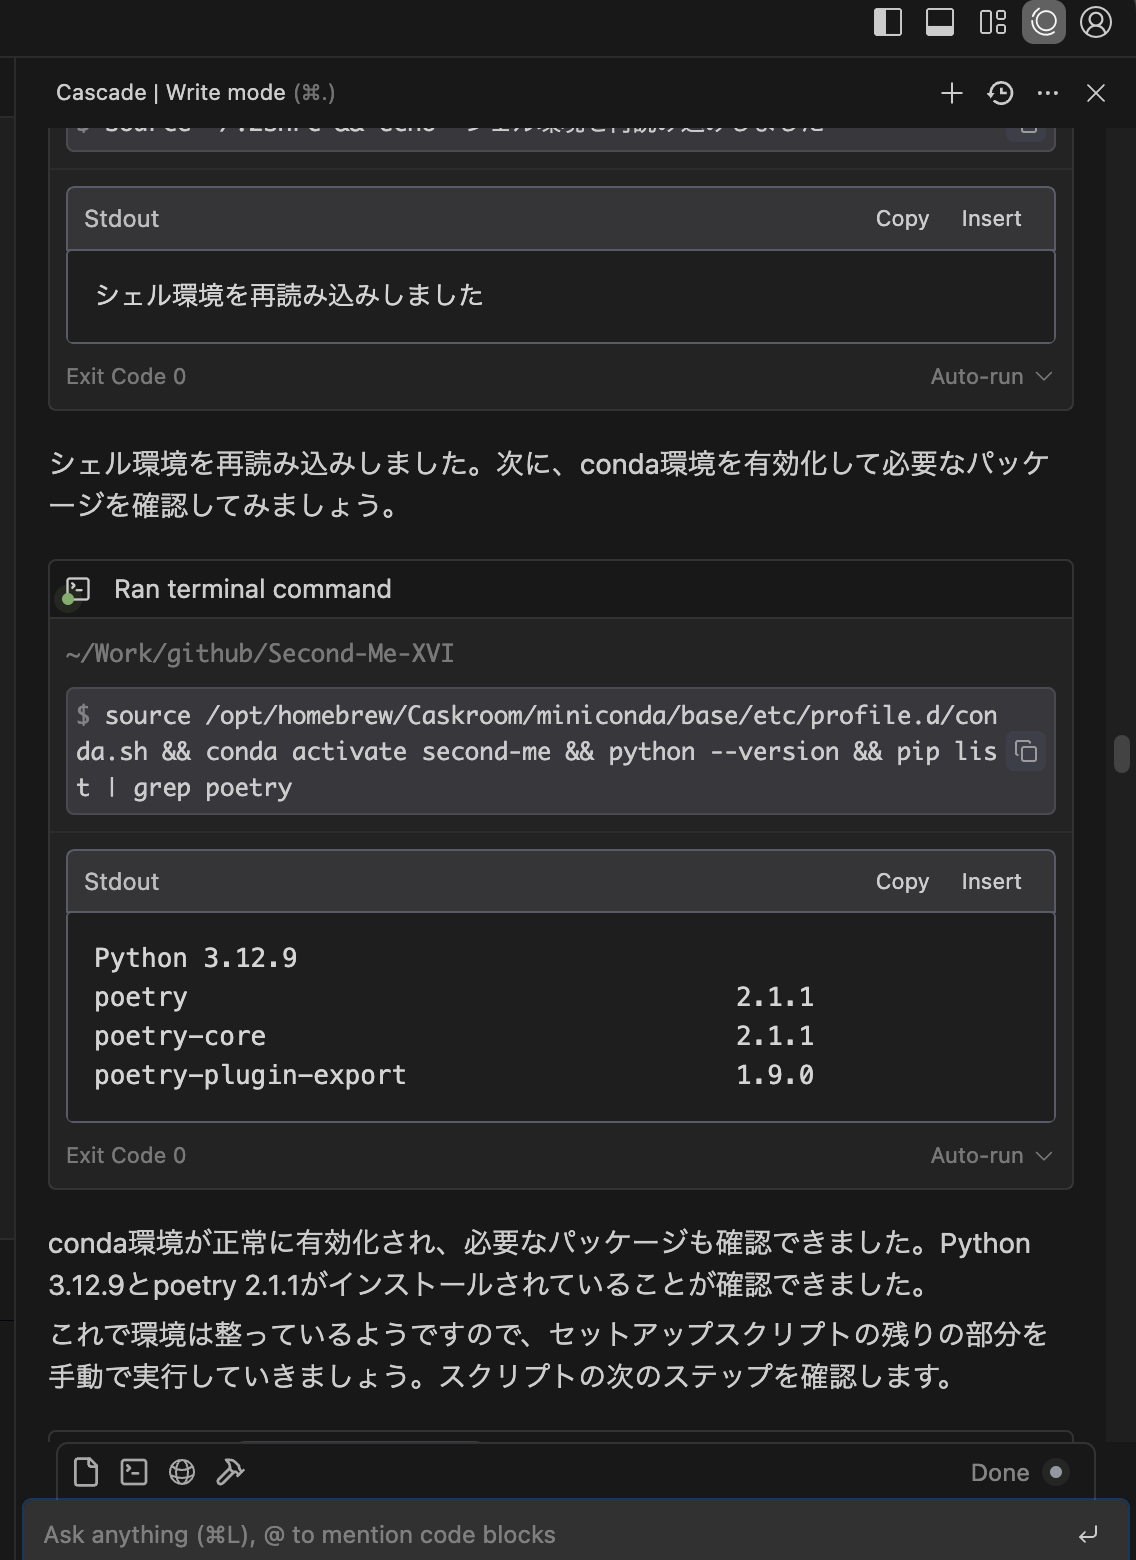
Task: Start a new Cascade conversation with plus
Action: [952, 93]
